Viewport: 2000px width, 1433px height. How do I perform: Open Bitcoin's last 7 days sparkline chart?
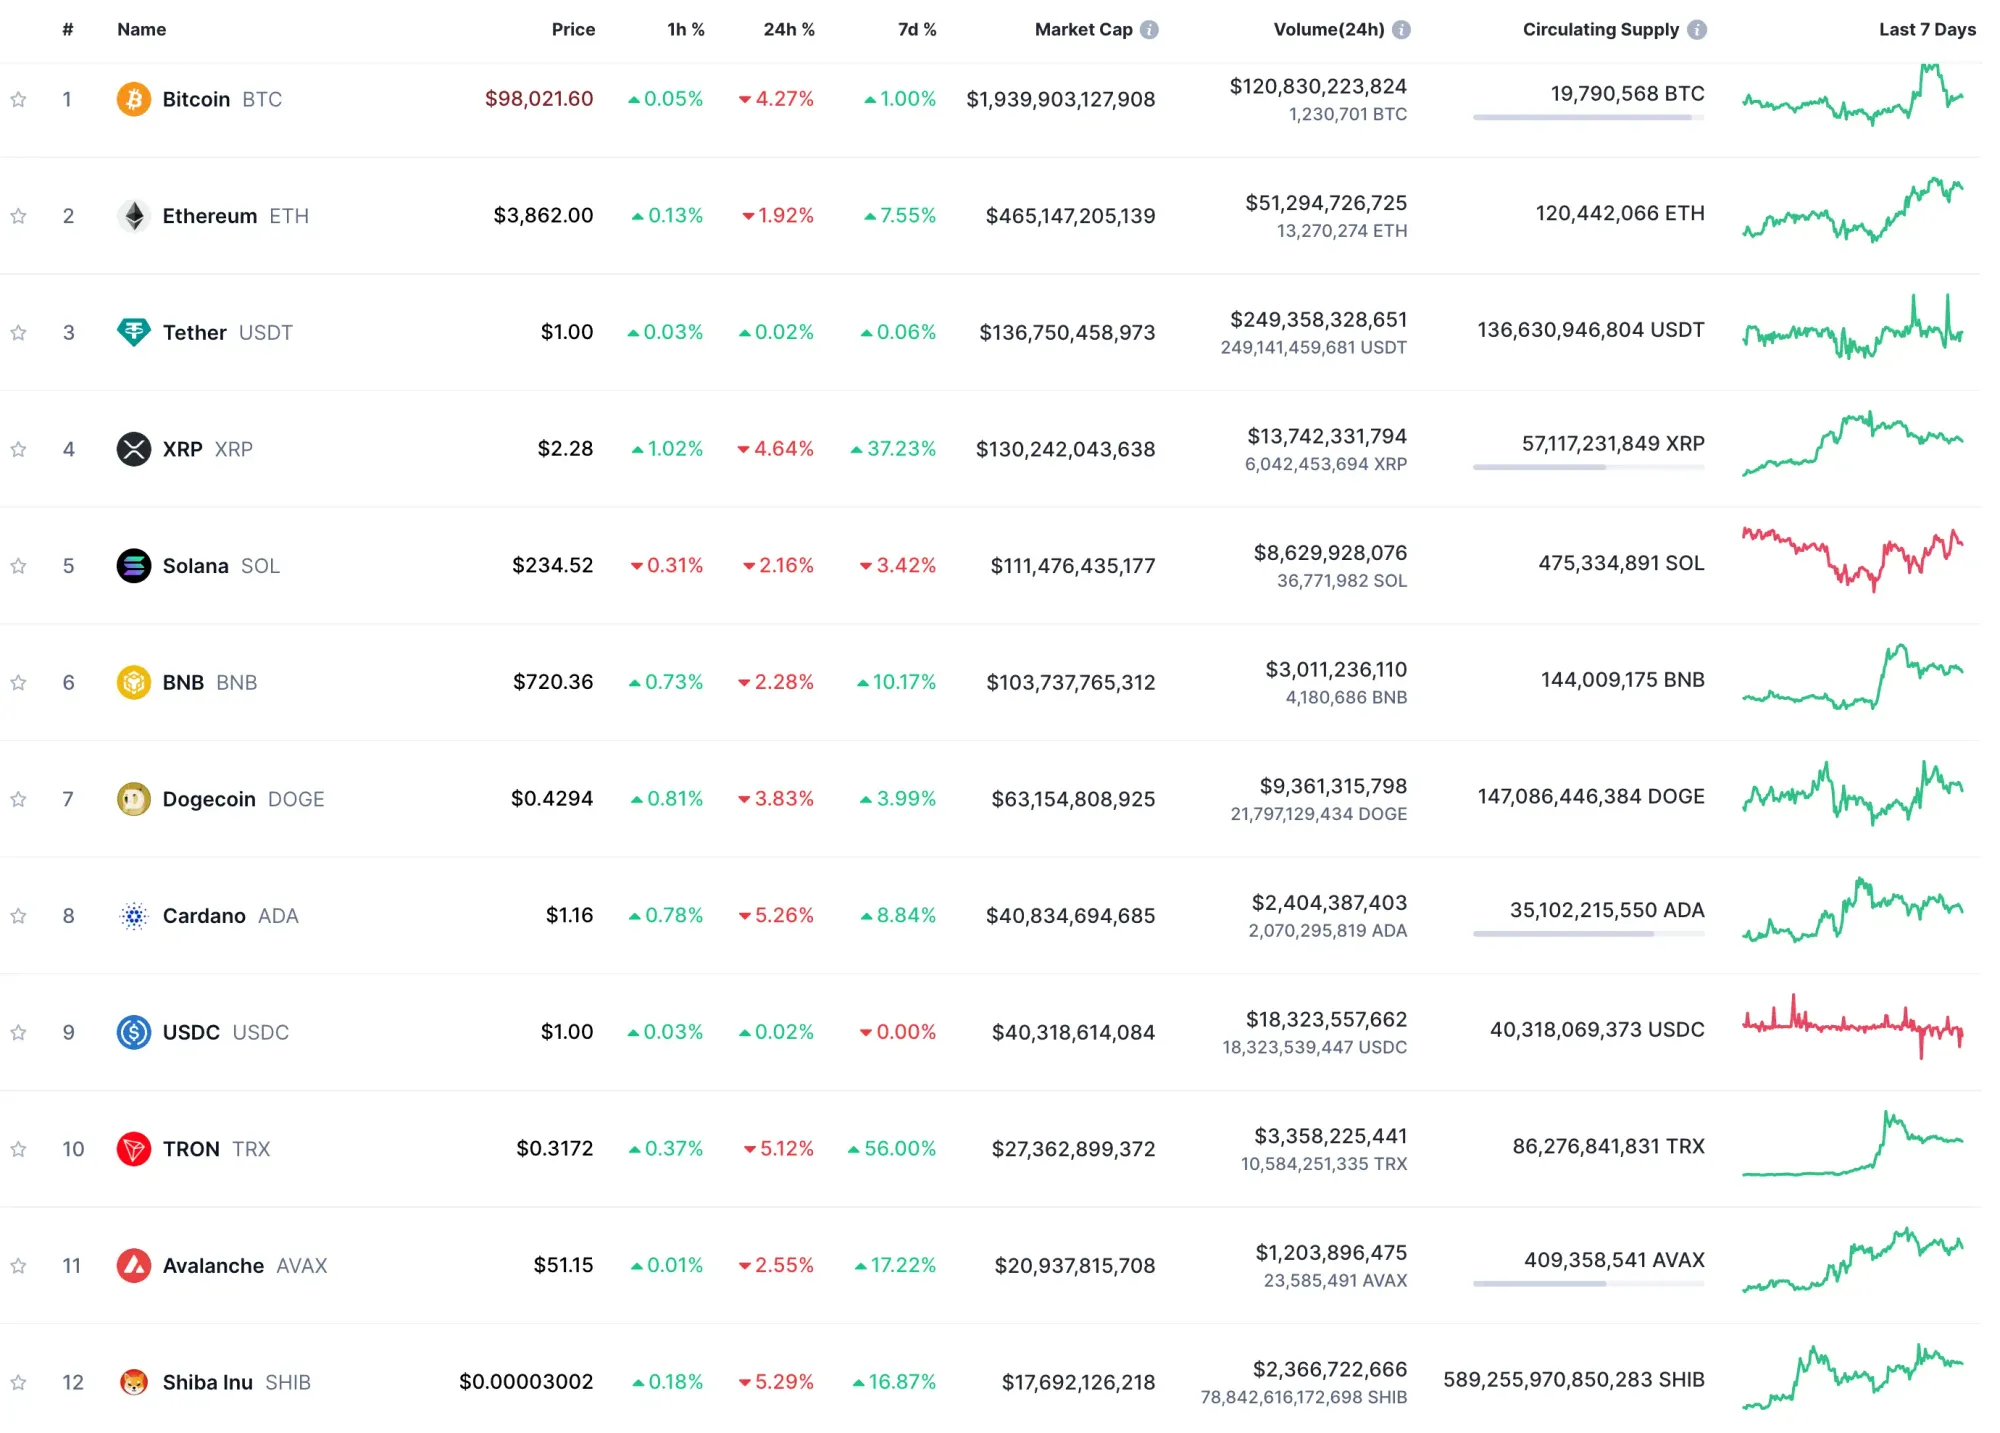point(1852,95)
